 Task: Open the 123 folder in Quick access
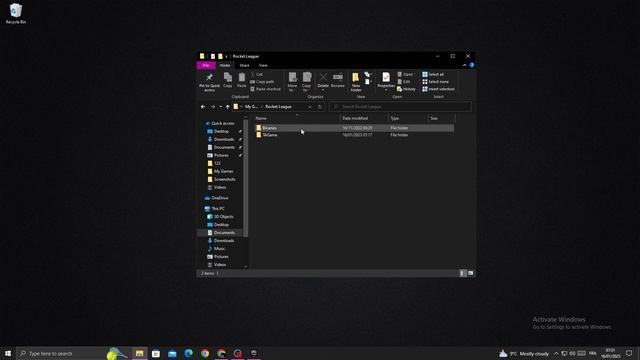click(217, 163)
